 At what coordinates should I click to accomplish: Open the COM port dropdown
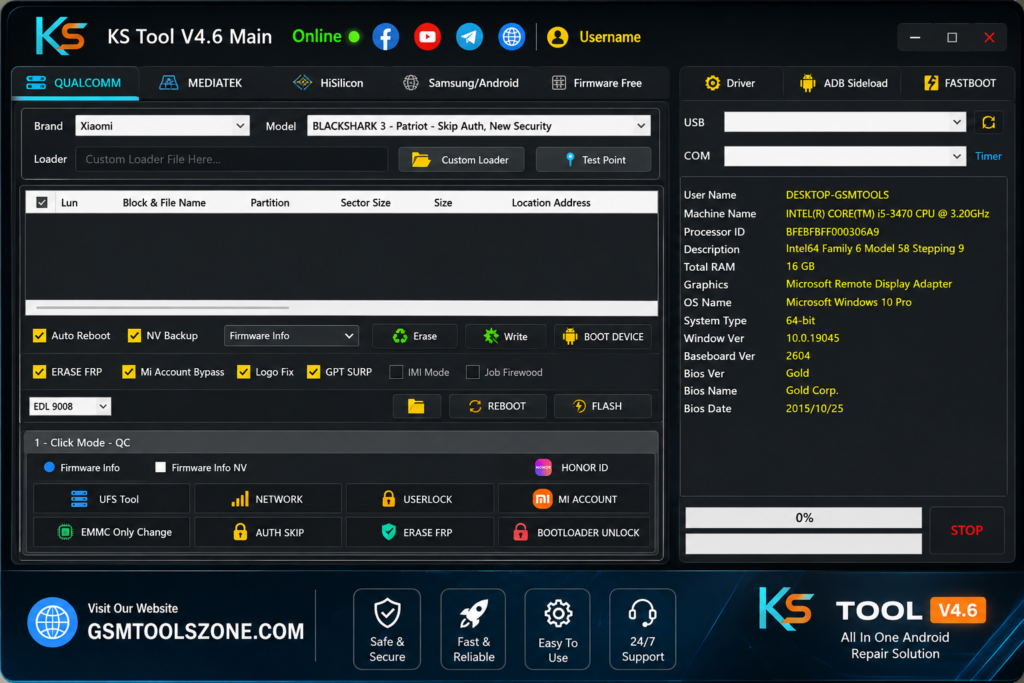point(845,156)
